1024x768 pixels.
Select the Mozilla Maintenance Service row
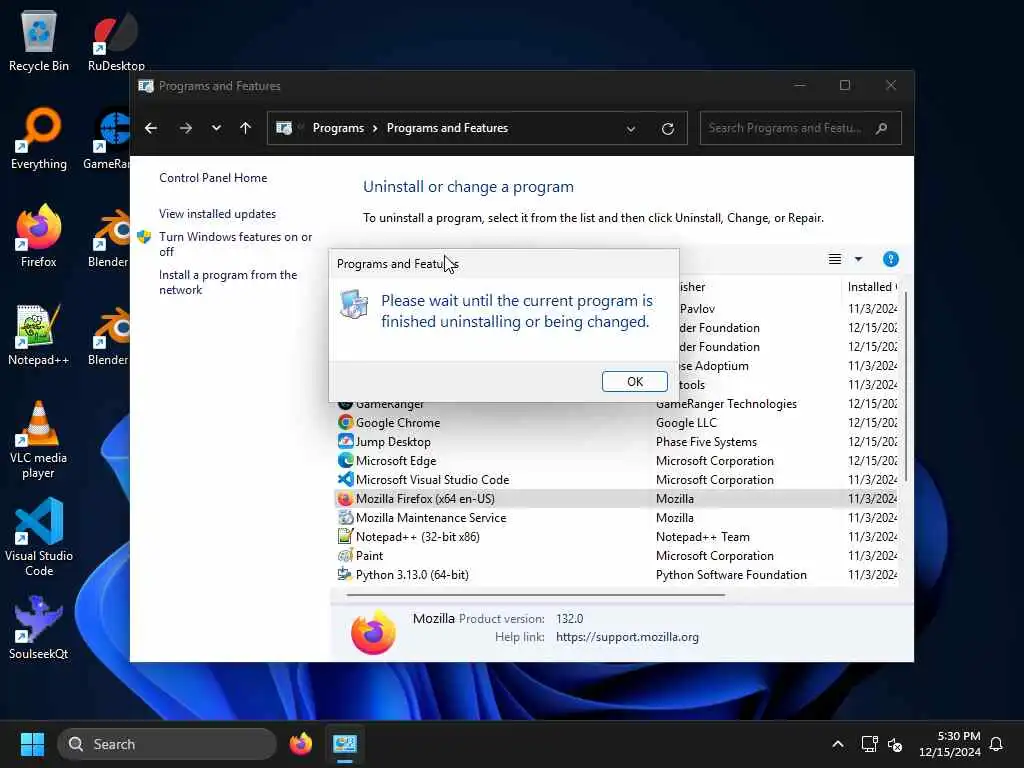coord(618,517)
